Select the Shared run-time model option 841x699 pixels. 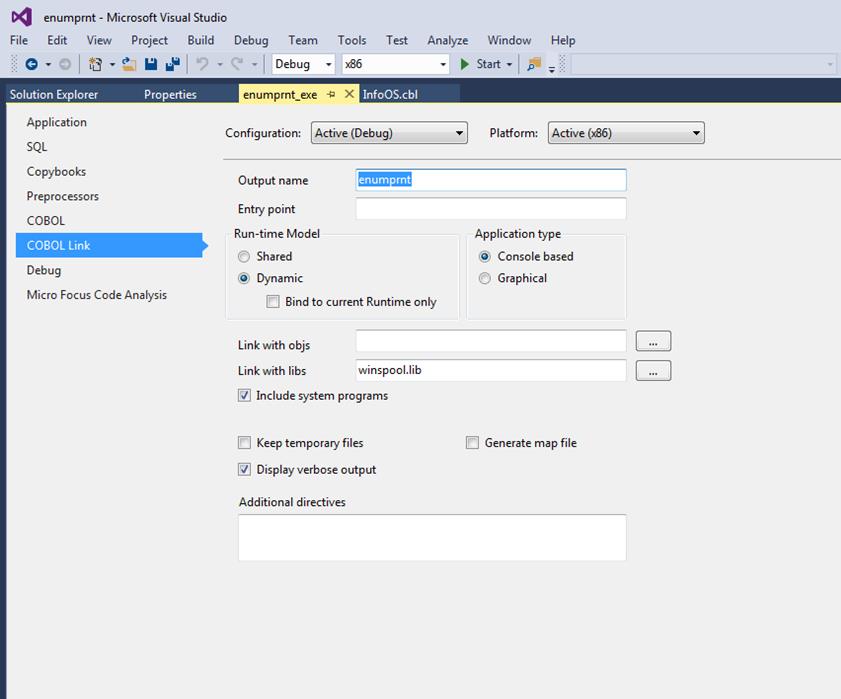(244, 257)
